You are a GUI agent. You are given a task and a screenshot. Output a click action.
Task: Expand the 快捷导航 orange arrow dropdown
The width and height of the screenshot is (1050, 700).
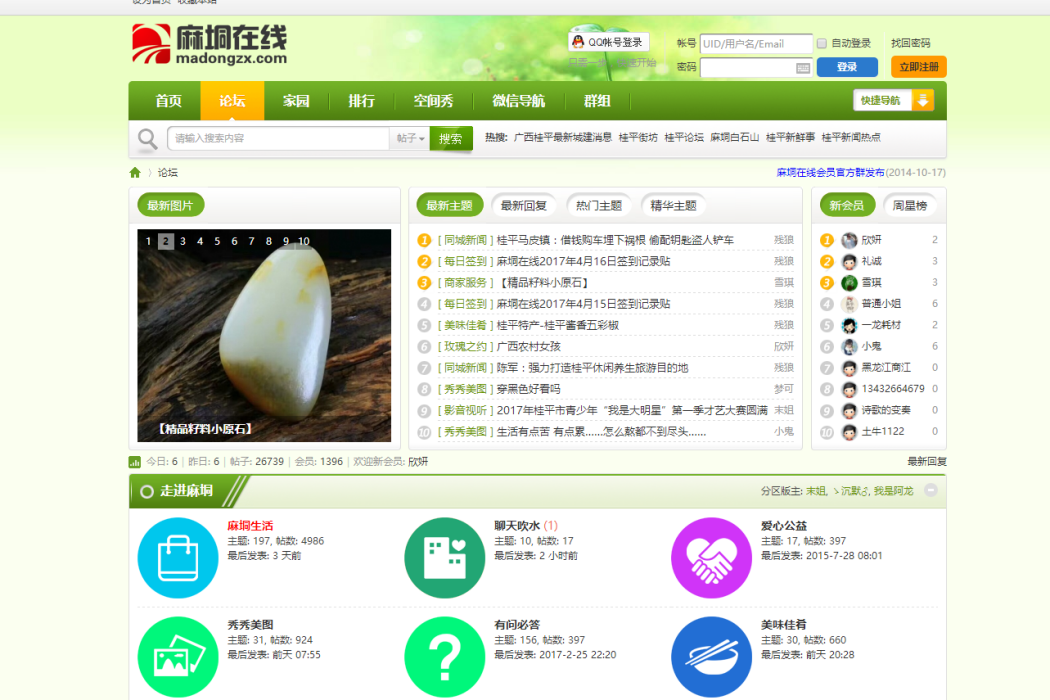tap(922, 100)
